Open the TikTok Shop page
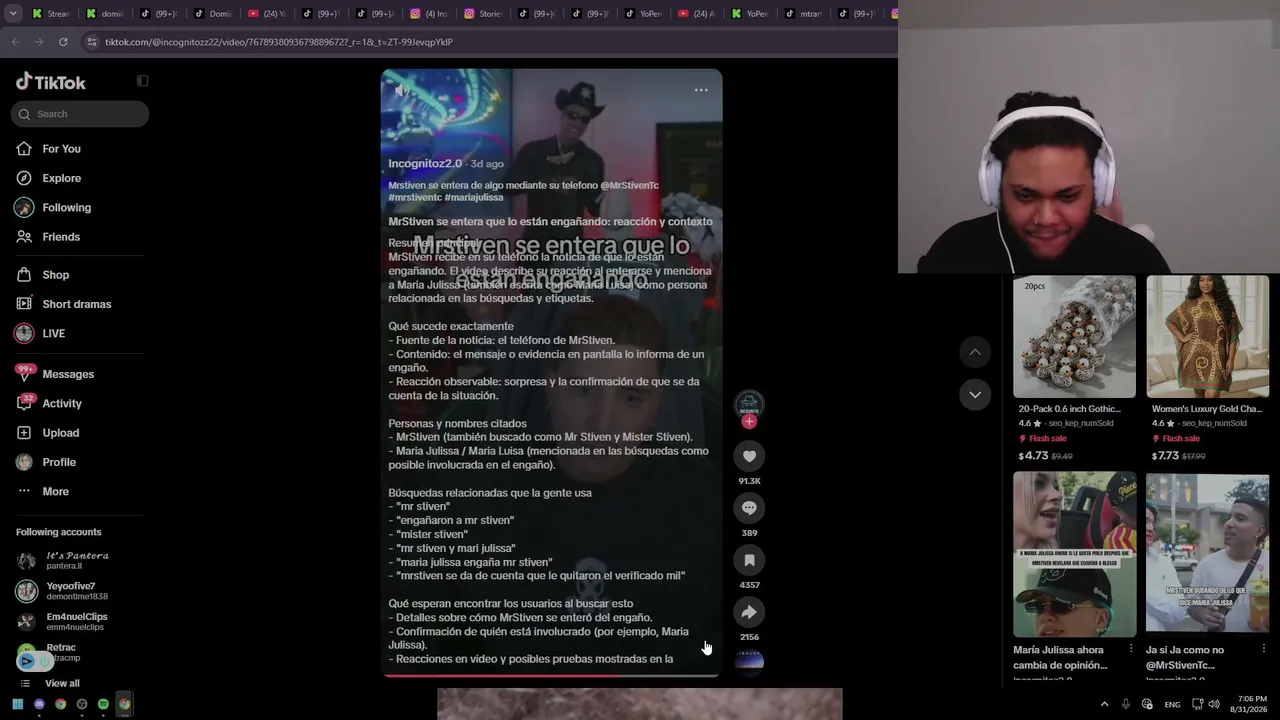 click(55, 275)
